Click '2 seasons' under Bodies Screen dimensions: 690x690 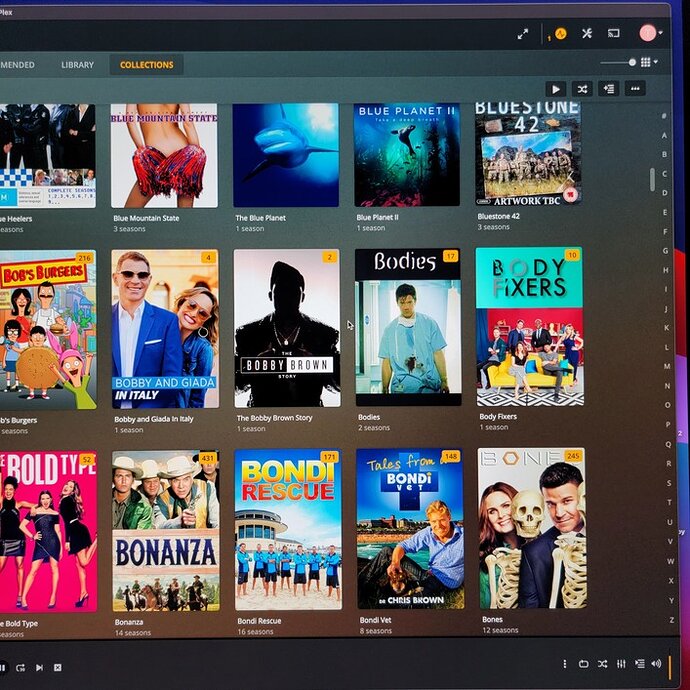pyautogui.click(x=374, y=428)
